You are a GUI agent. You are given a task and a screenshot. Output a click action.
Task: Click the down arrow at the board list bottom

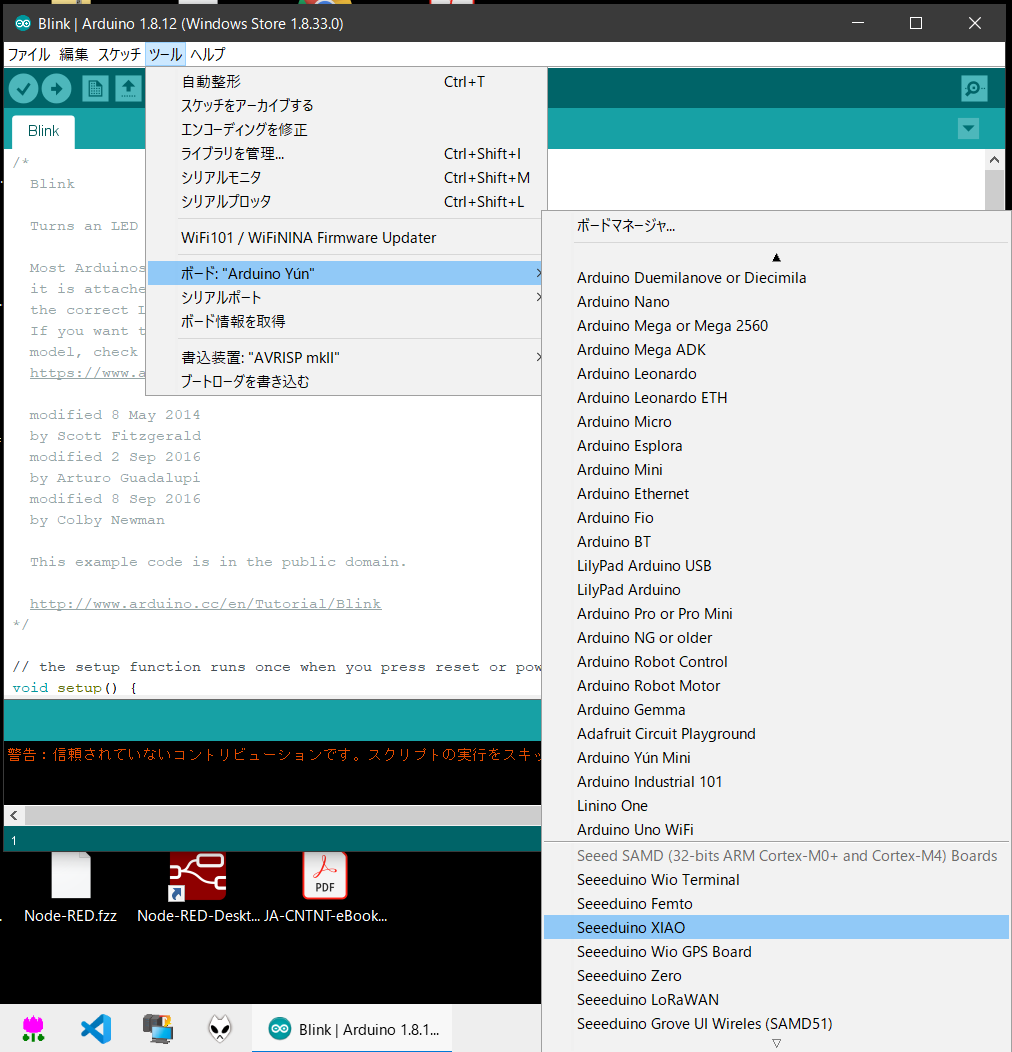[x=776, y=1043]
